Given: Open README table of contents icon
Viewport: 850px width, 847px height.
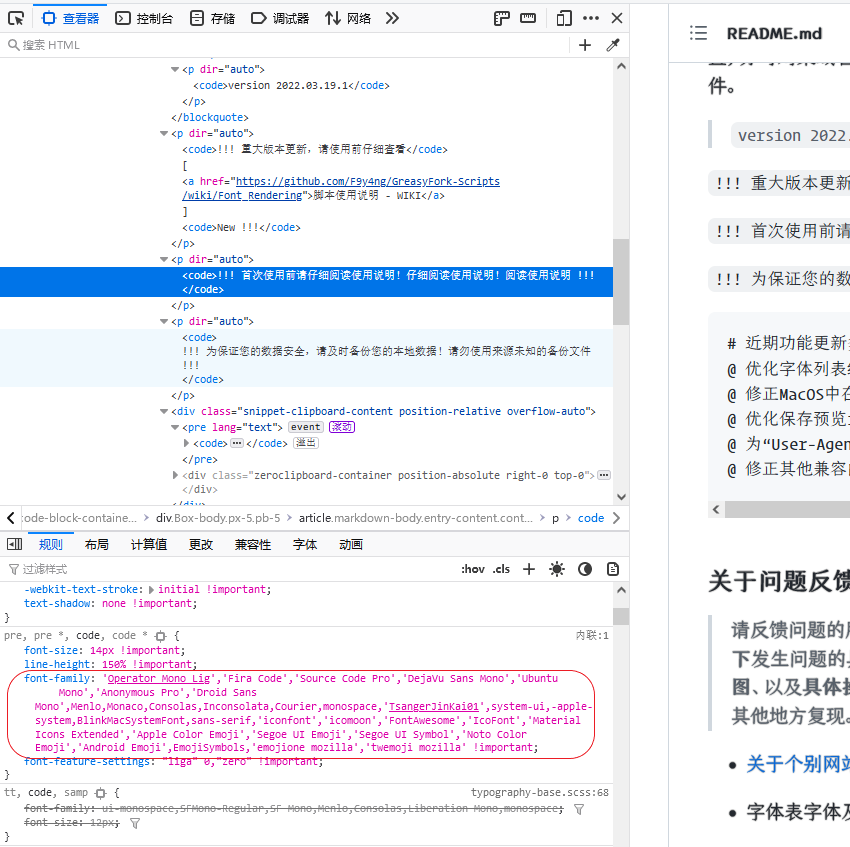Looking at the screenshot, I should coord(698,32).
